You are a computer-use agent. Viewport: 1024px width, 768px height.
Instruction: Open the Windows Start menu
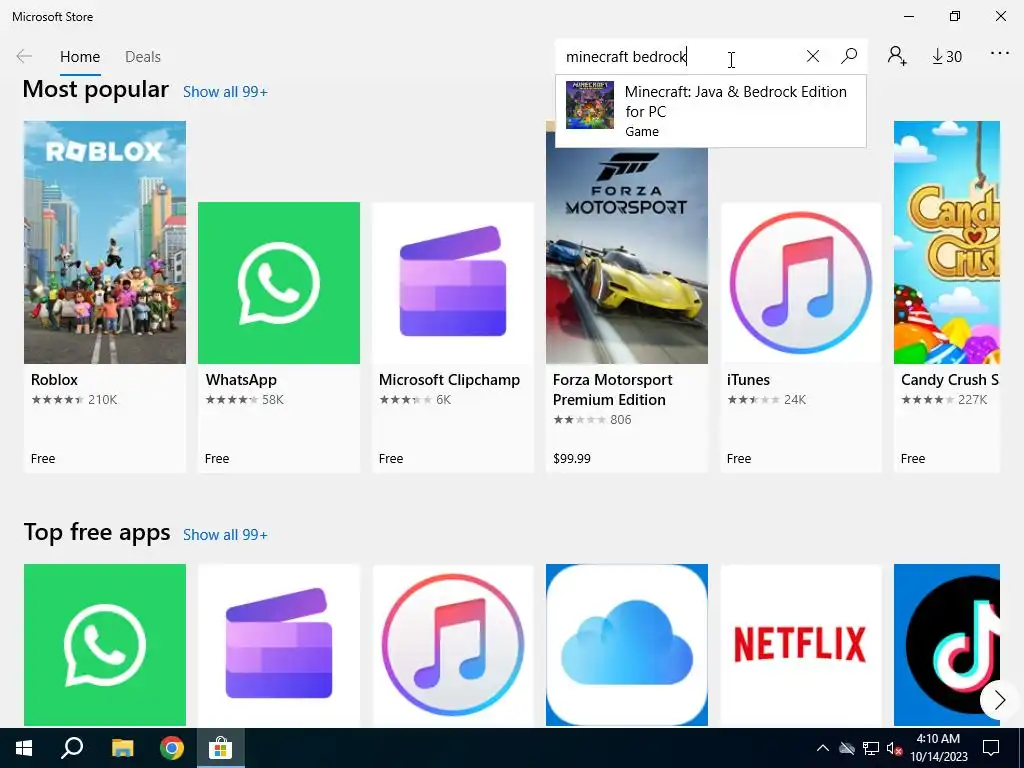pos(24,748)
